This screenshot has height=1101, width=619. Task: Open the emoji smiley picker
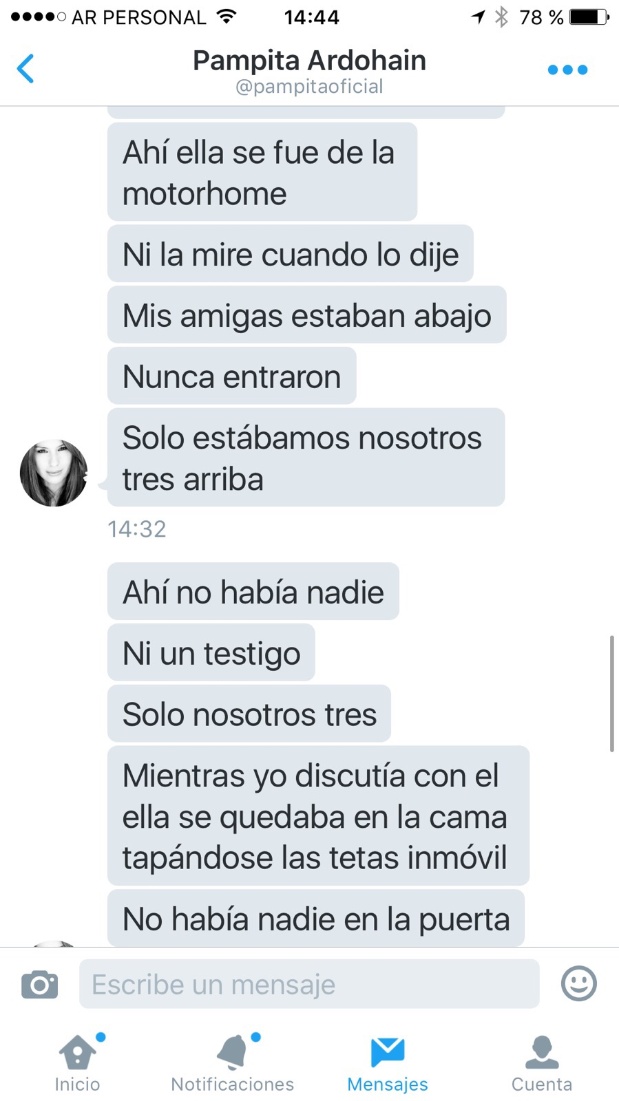pyautogui.click(x=579, y=983)
